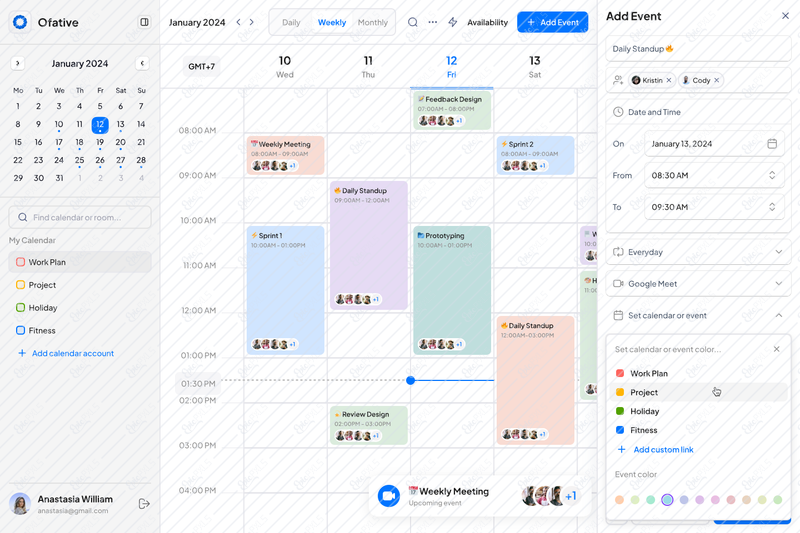The image size is (800, 533).
Task: Adjust the To 09:30 AM time stepper
Action: (772, 207)
